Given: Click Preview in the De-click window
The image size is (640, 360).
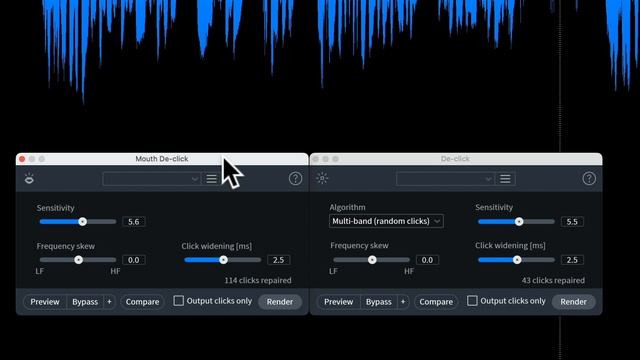Looking at the screenshot, I should [x=338, y=302].
